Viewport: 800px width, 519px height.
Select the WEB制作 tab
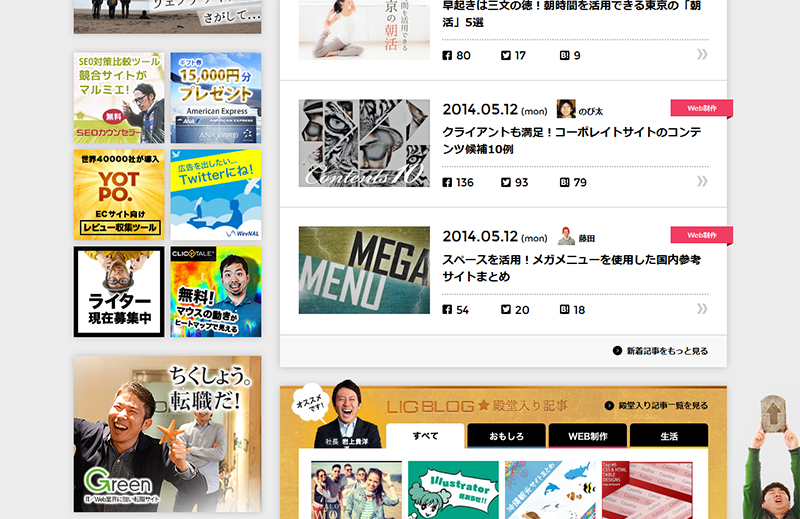588,436
